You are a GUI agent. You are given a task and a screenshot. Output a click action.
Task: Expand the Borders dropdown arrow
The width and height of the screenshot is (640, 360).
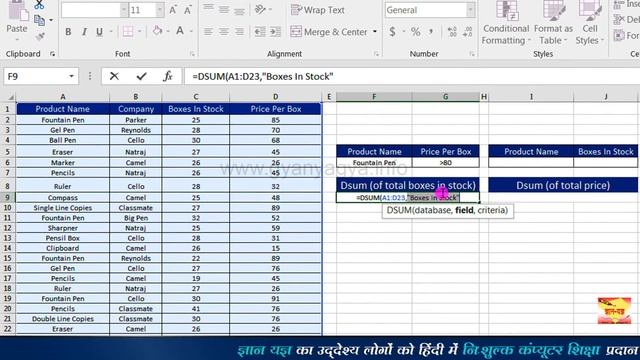[139, 31]
